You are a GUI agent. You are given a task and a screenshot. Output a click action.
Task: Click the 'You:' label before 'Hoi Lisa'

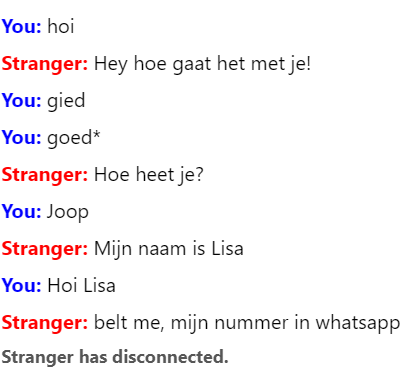point(21,285)
